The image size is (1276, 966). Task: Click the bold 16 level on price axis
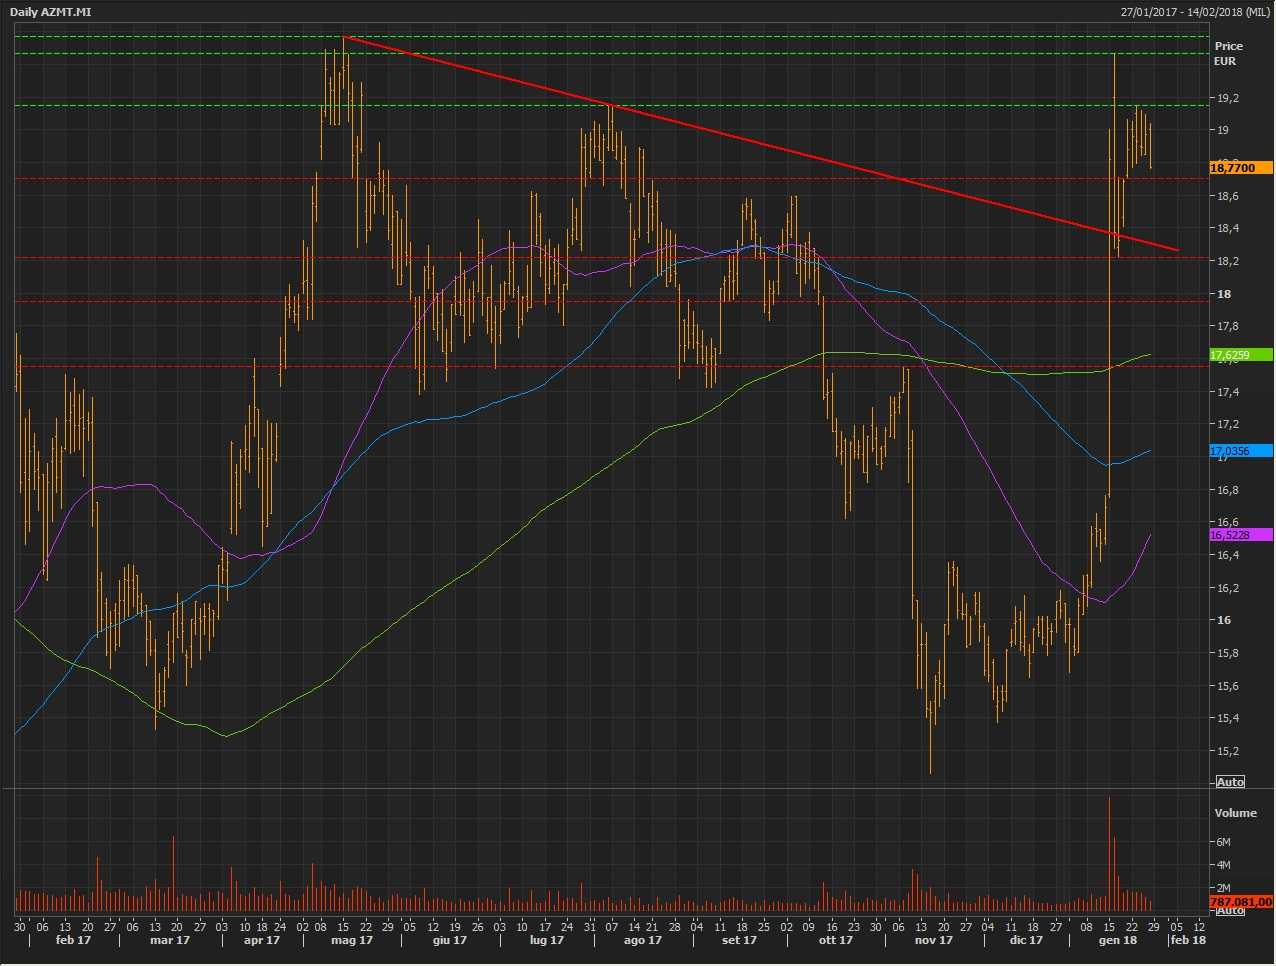pos(1224,620)
